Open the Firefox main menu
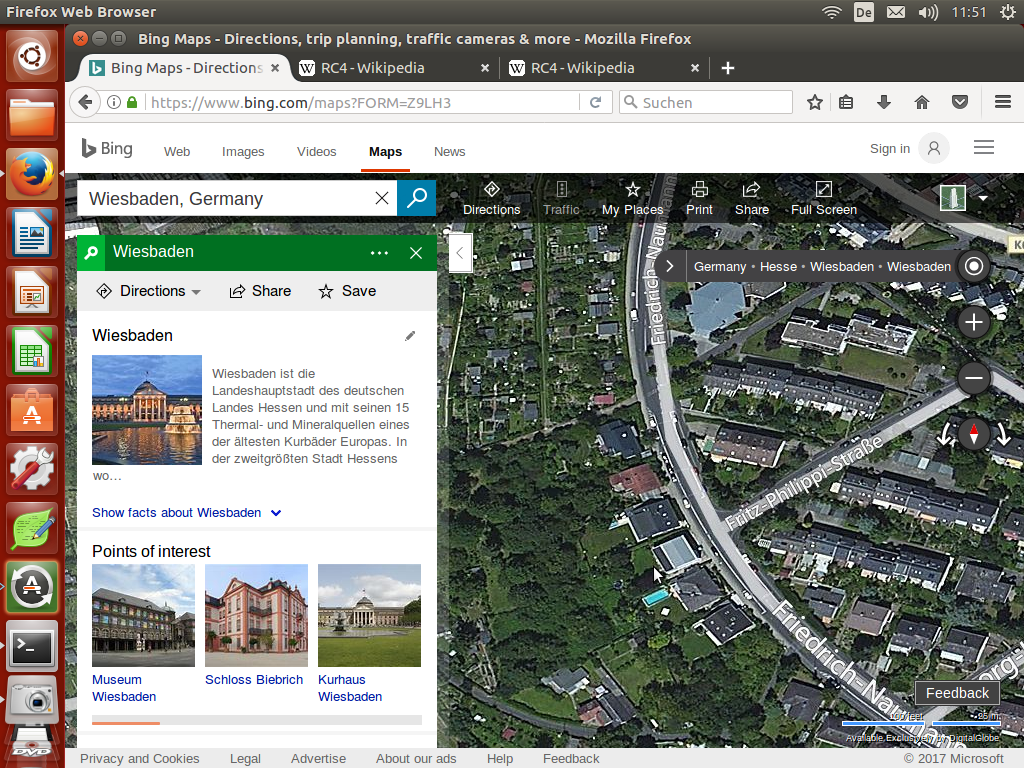 point(1002,103)
